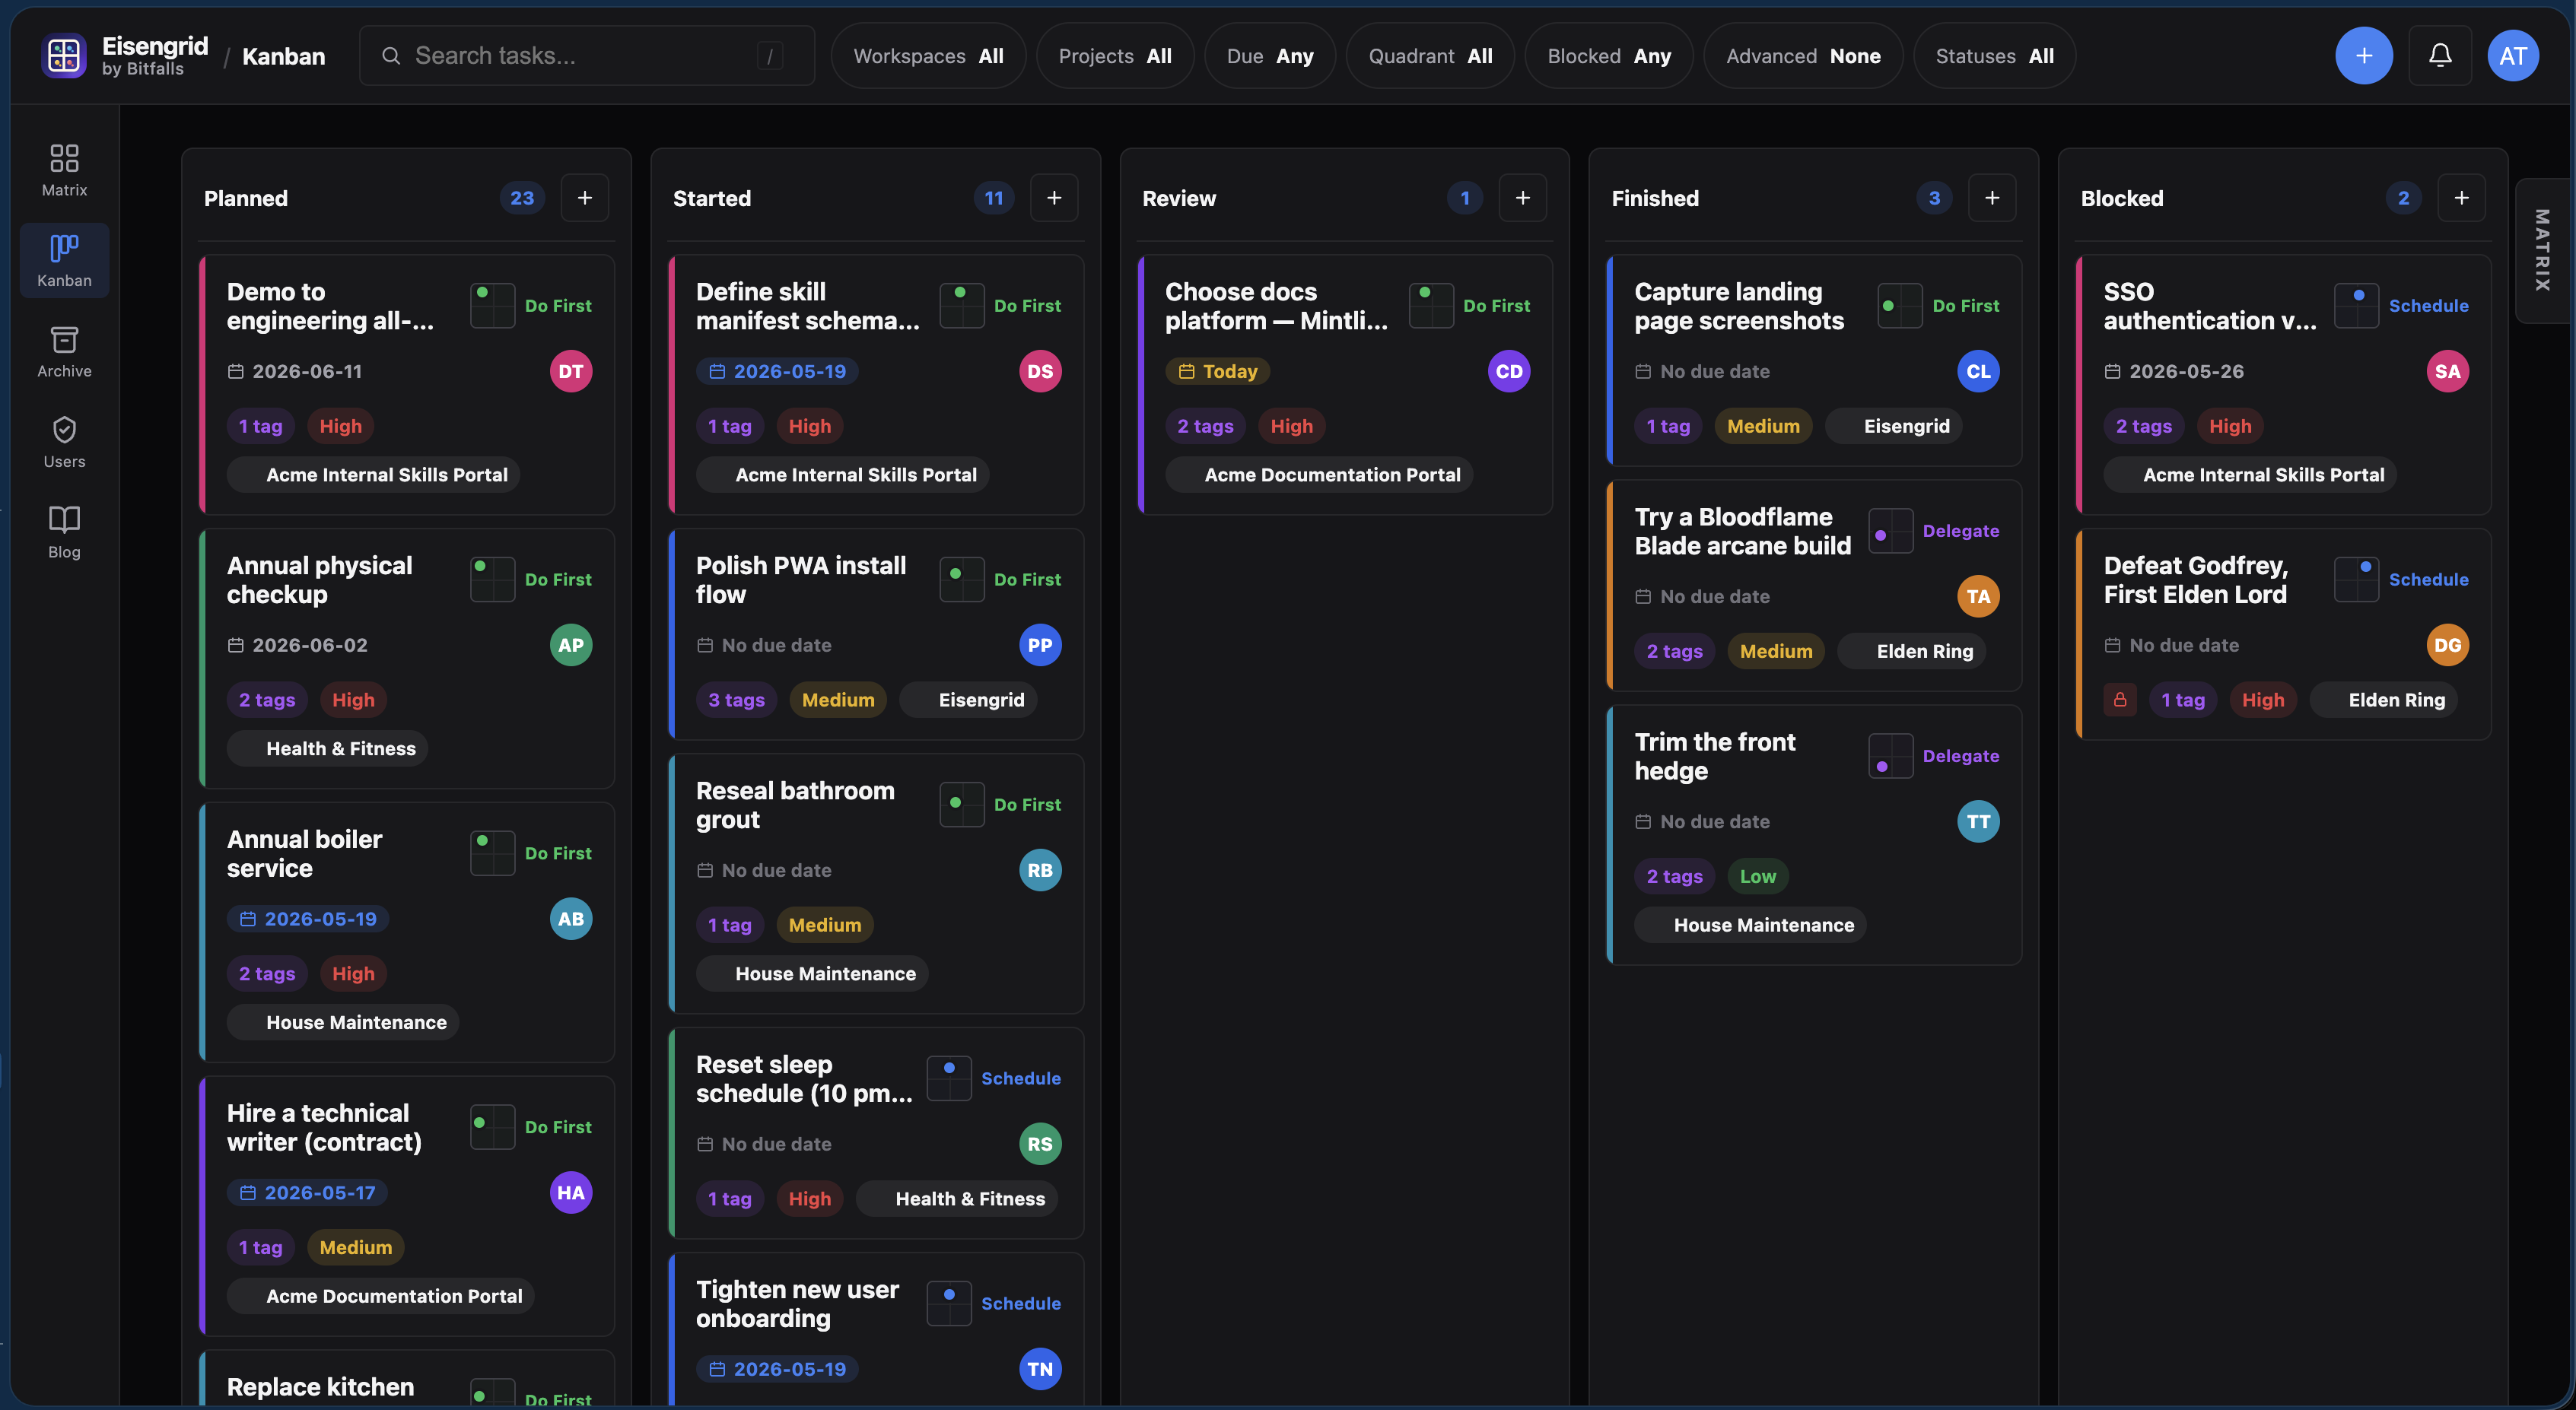2576x1410 pixels.
Task: Click the Finished column count badge 3
Action: tap(1934, 198)
